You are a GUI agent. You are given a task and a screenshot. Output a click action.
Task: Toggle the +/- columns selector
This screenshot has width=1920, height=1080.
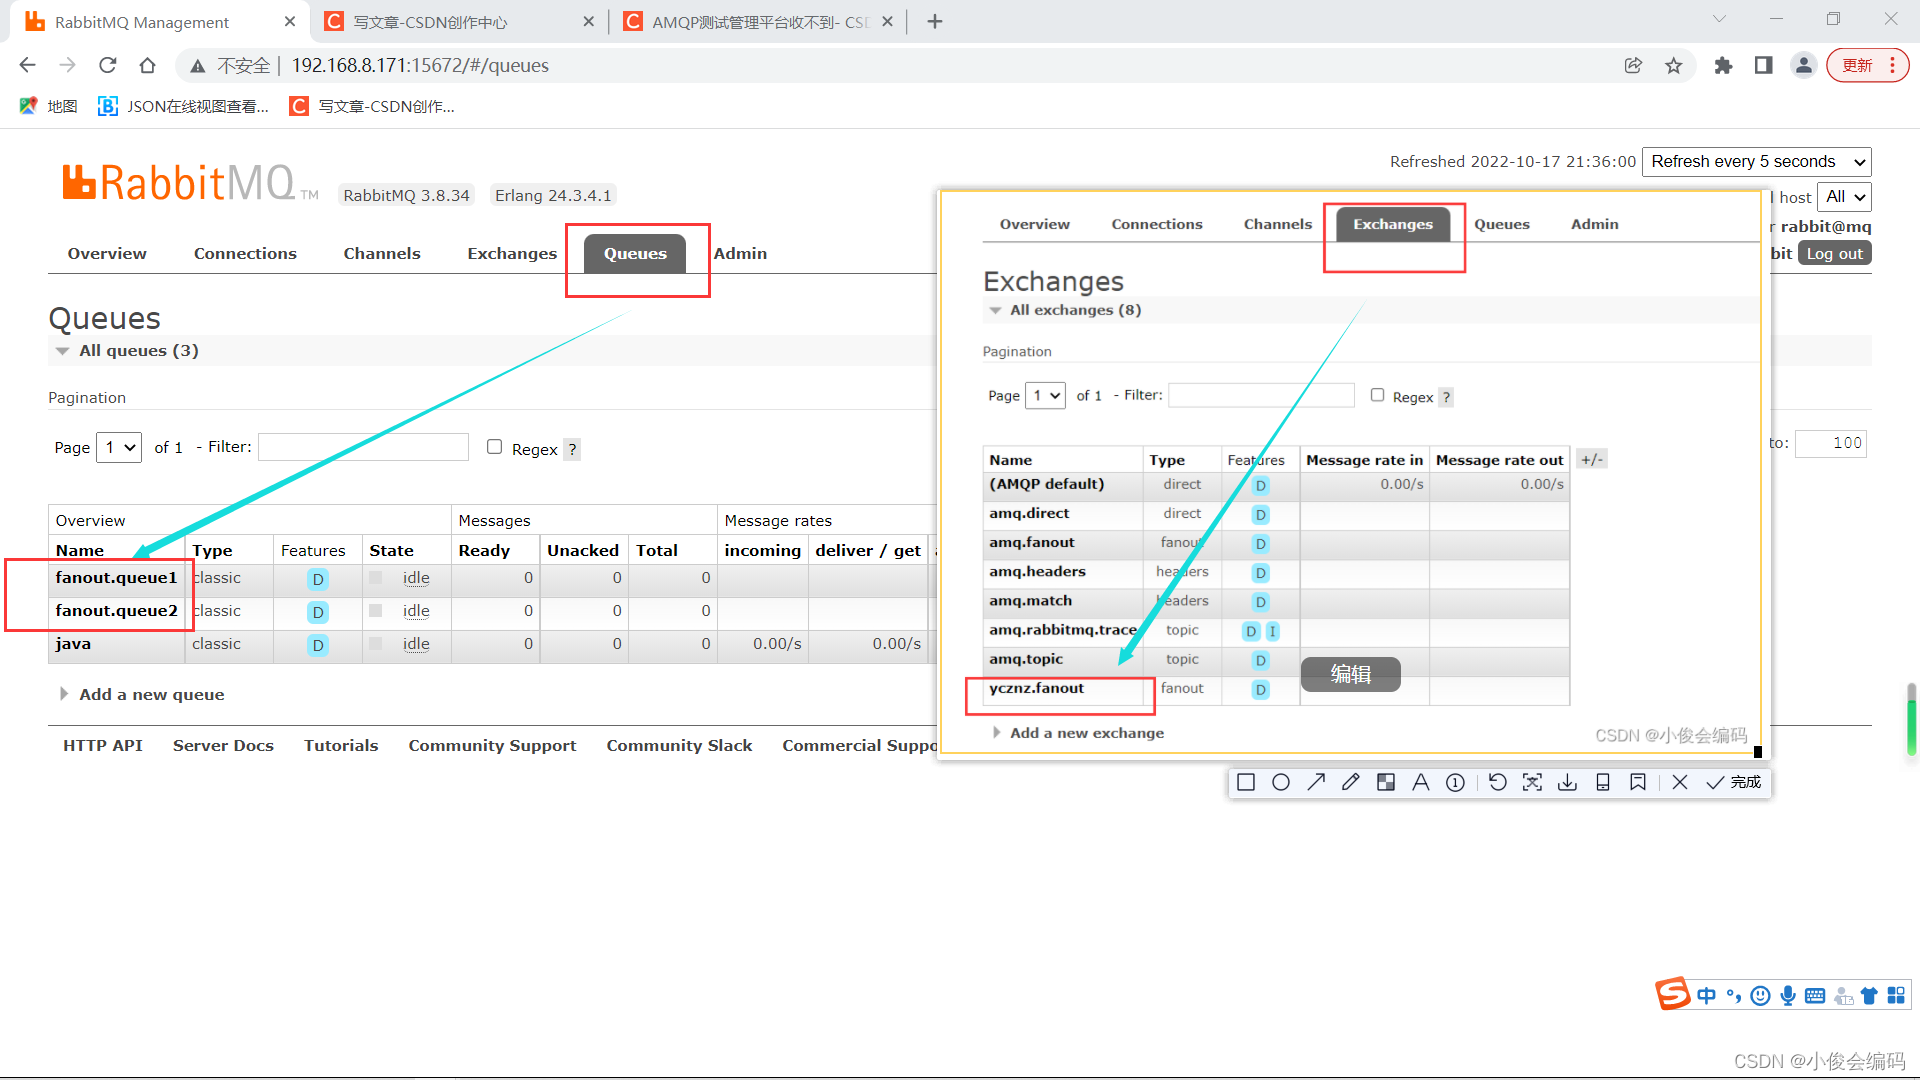(x=1591, y=460)
